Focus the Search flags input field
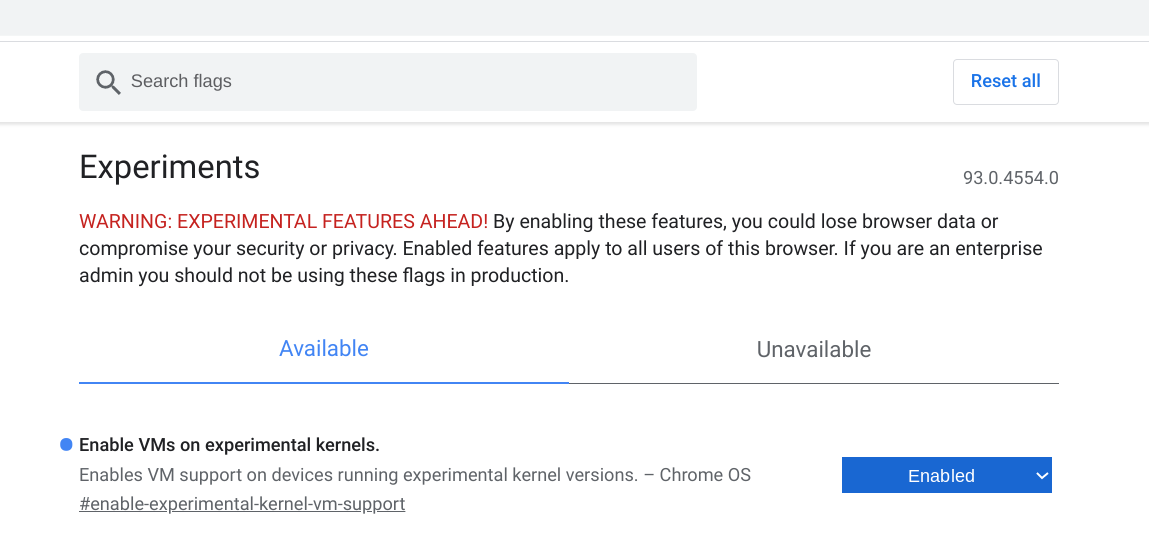Screen dimensions: 1149x553 [x=400, y=82]
